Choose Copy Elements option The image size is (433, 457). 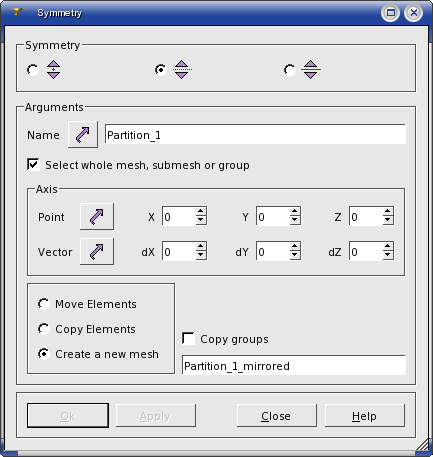[44, 329]
